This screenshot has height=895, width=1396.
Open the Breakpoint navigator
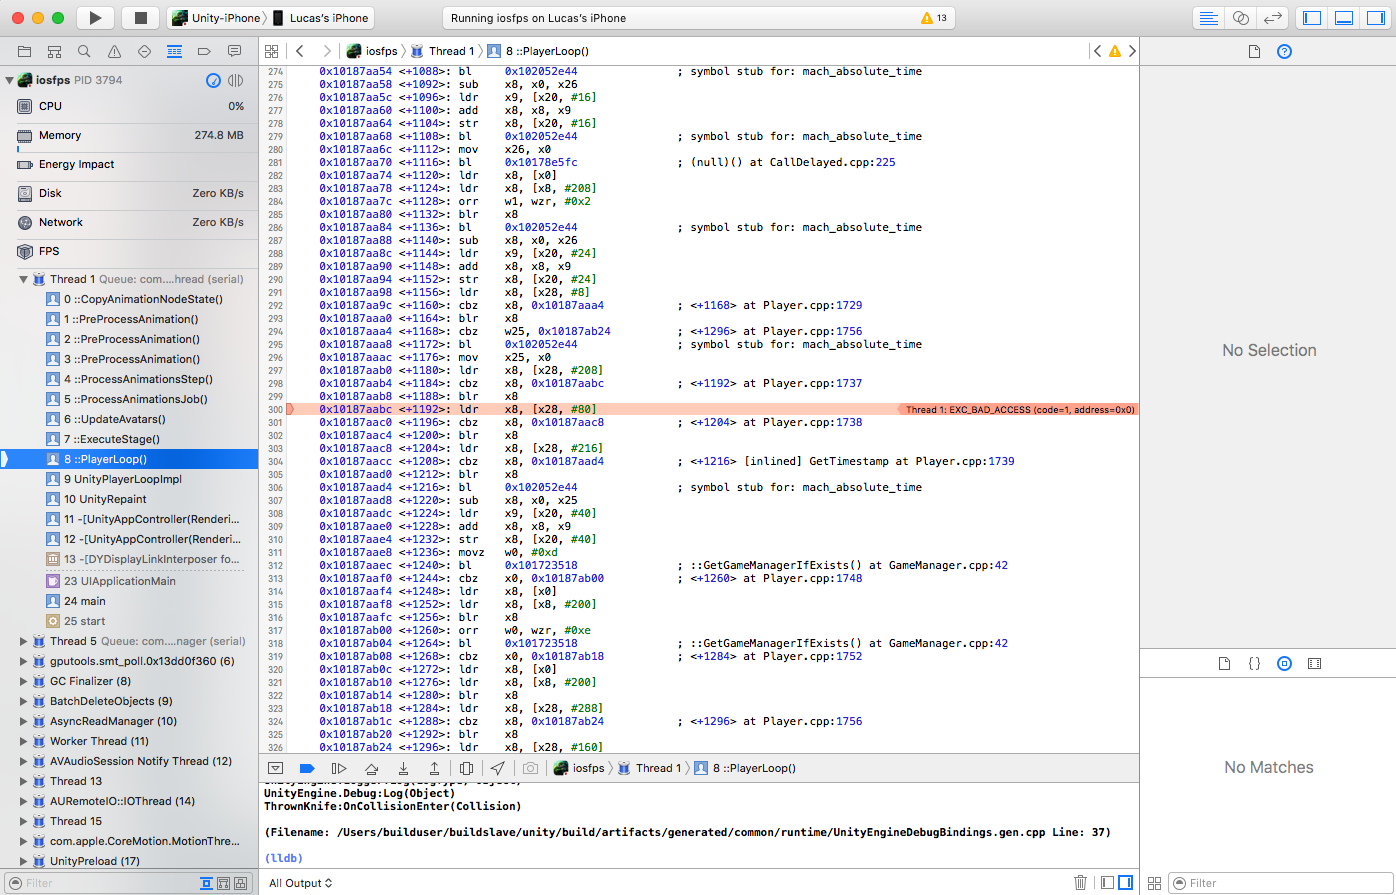[204, 51]
